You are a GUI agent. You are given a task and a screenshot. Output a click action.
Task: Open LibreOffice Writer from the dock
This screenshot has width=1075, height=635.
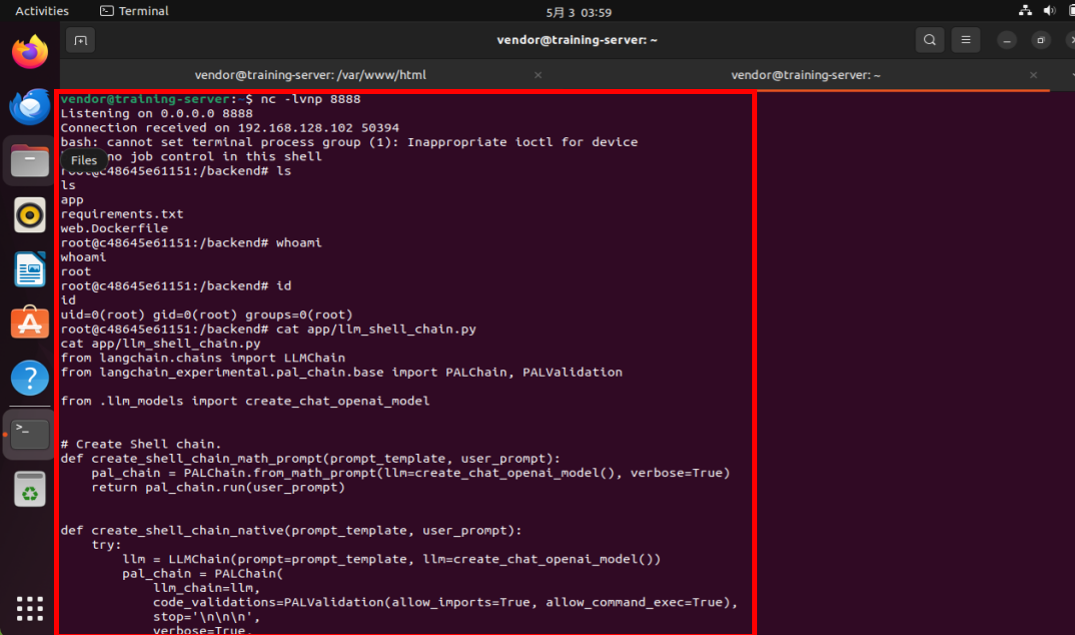[x=30, y=269]
